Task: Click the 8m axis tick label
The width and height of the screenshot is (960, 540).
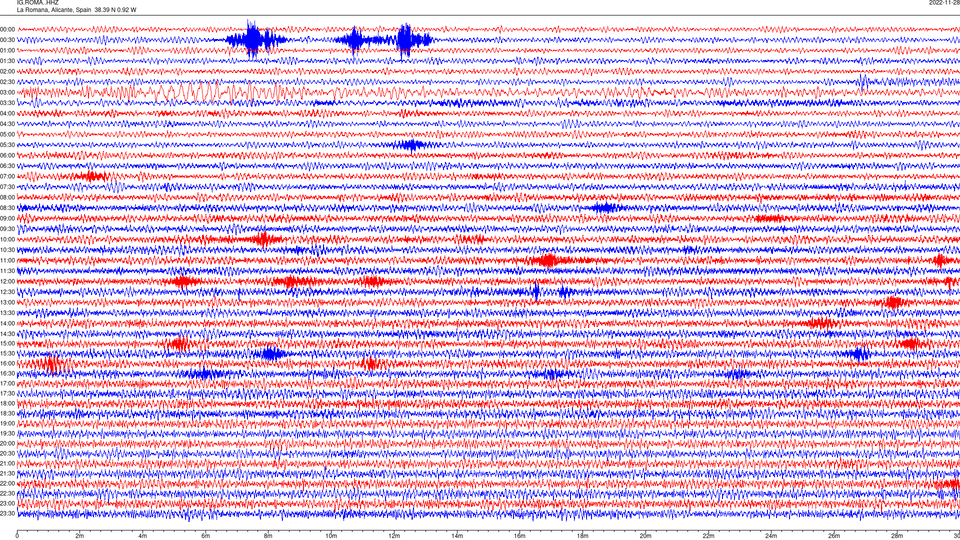Action: 268,536
